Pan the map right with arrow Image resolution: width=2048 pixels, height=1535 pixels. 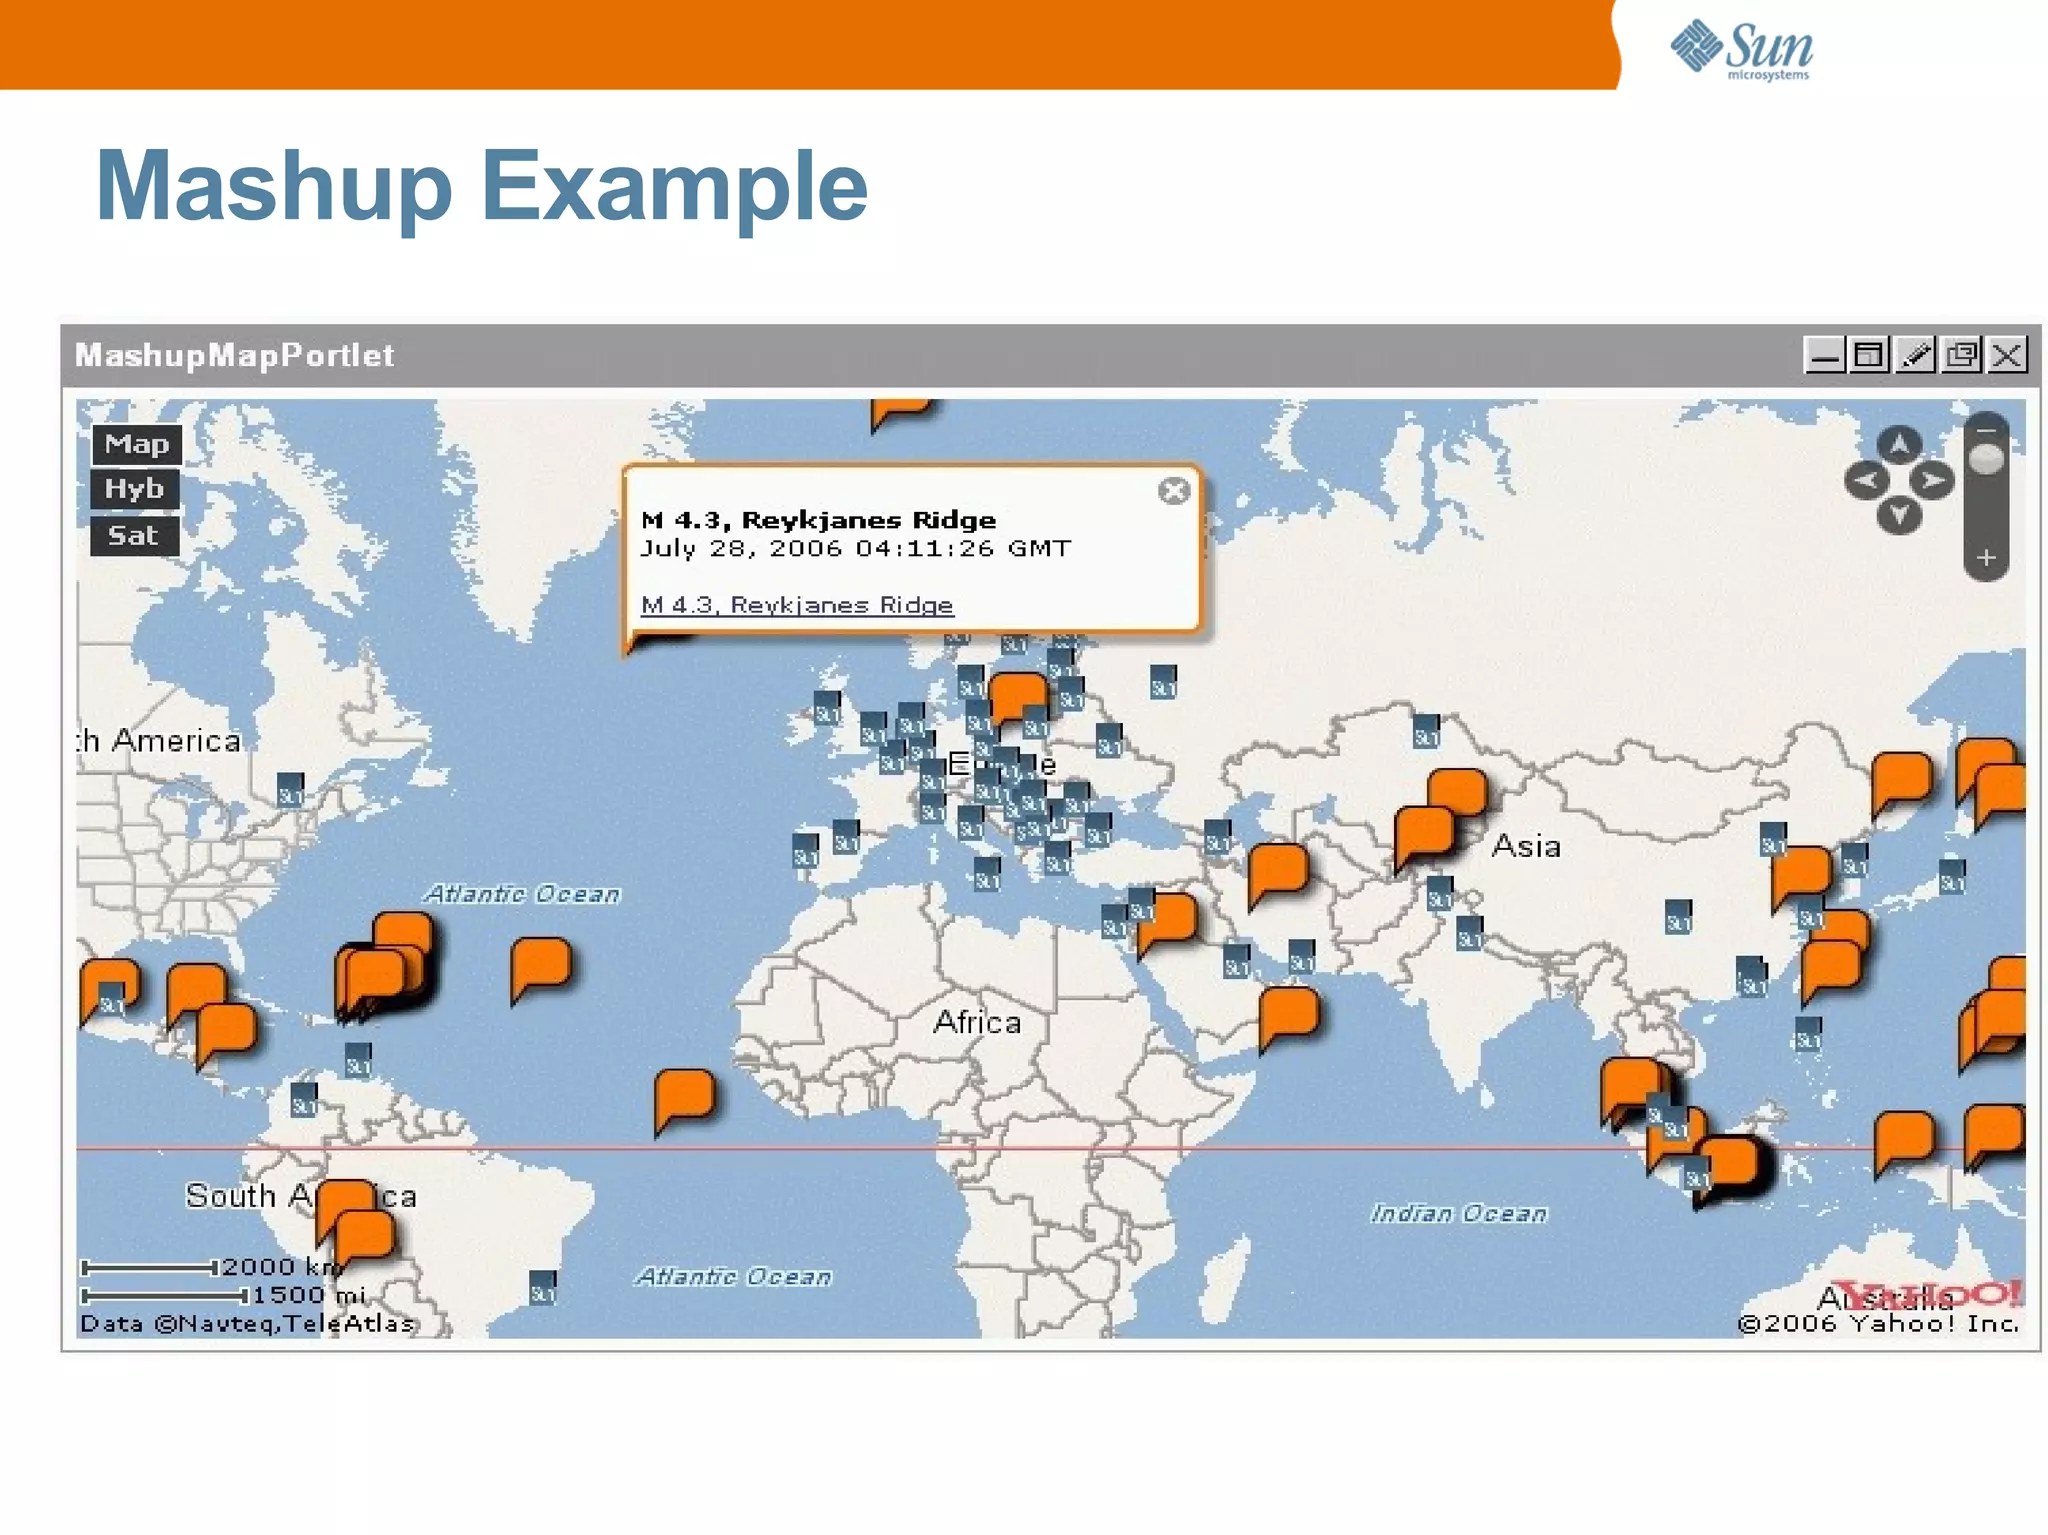[x=1934, y=481]
